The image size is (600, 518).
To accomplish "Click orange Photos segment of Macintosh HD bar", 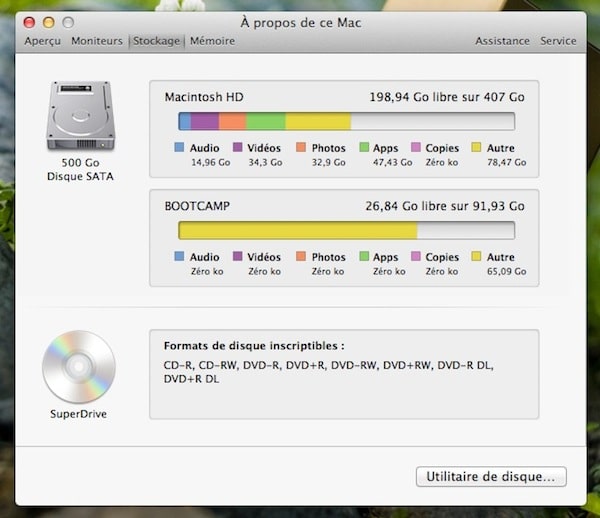I will pyautogui.click(x=232, y=121).
